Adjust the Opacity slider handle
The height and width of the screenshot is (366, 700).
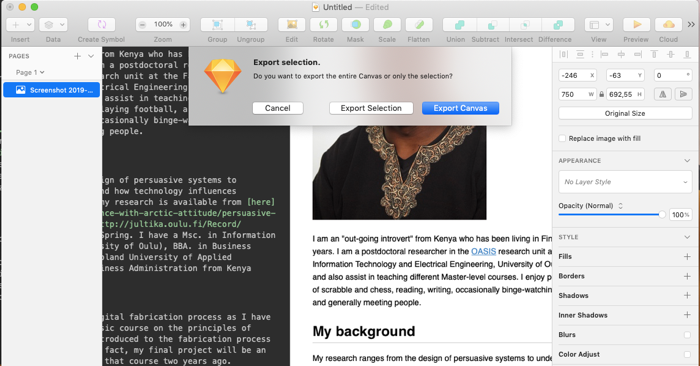pyautogui.click(x=662, y=215)
